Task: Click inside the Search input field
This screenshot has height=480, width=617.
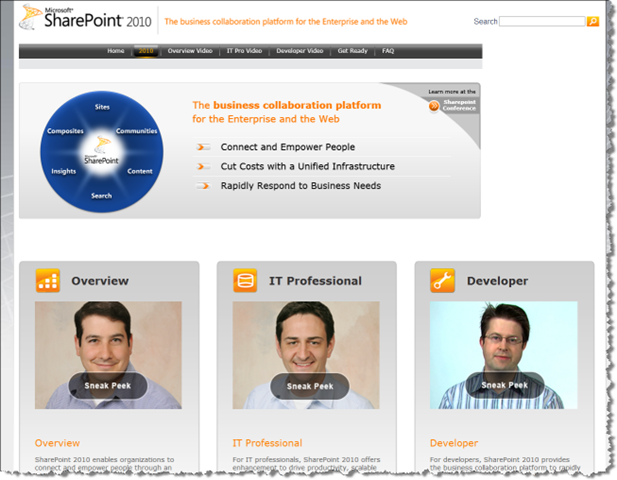Action: [x=542, y=21]
